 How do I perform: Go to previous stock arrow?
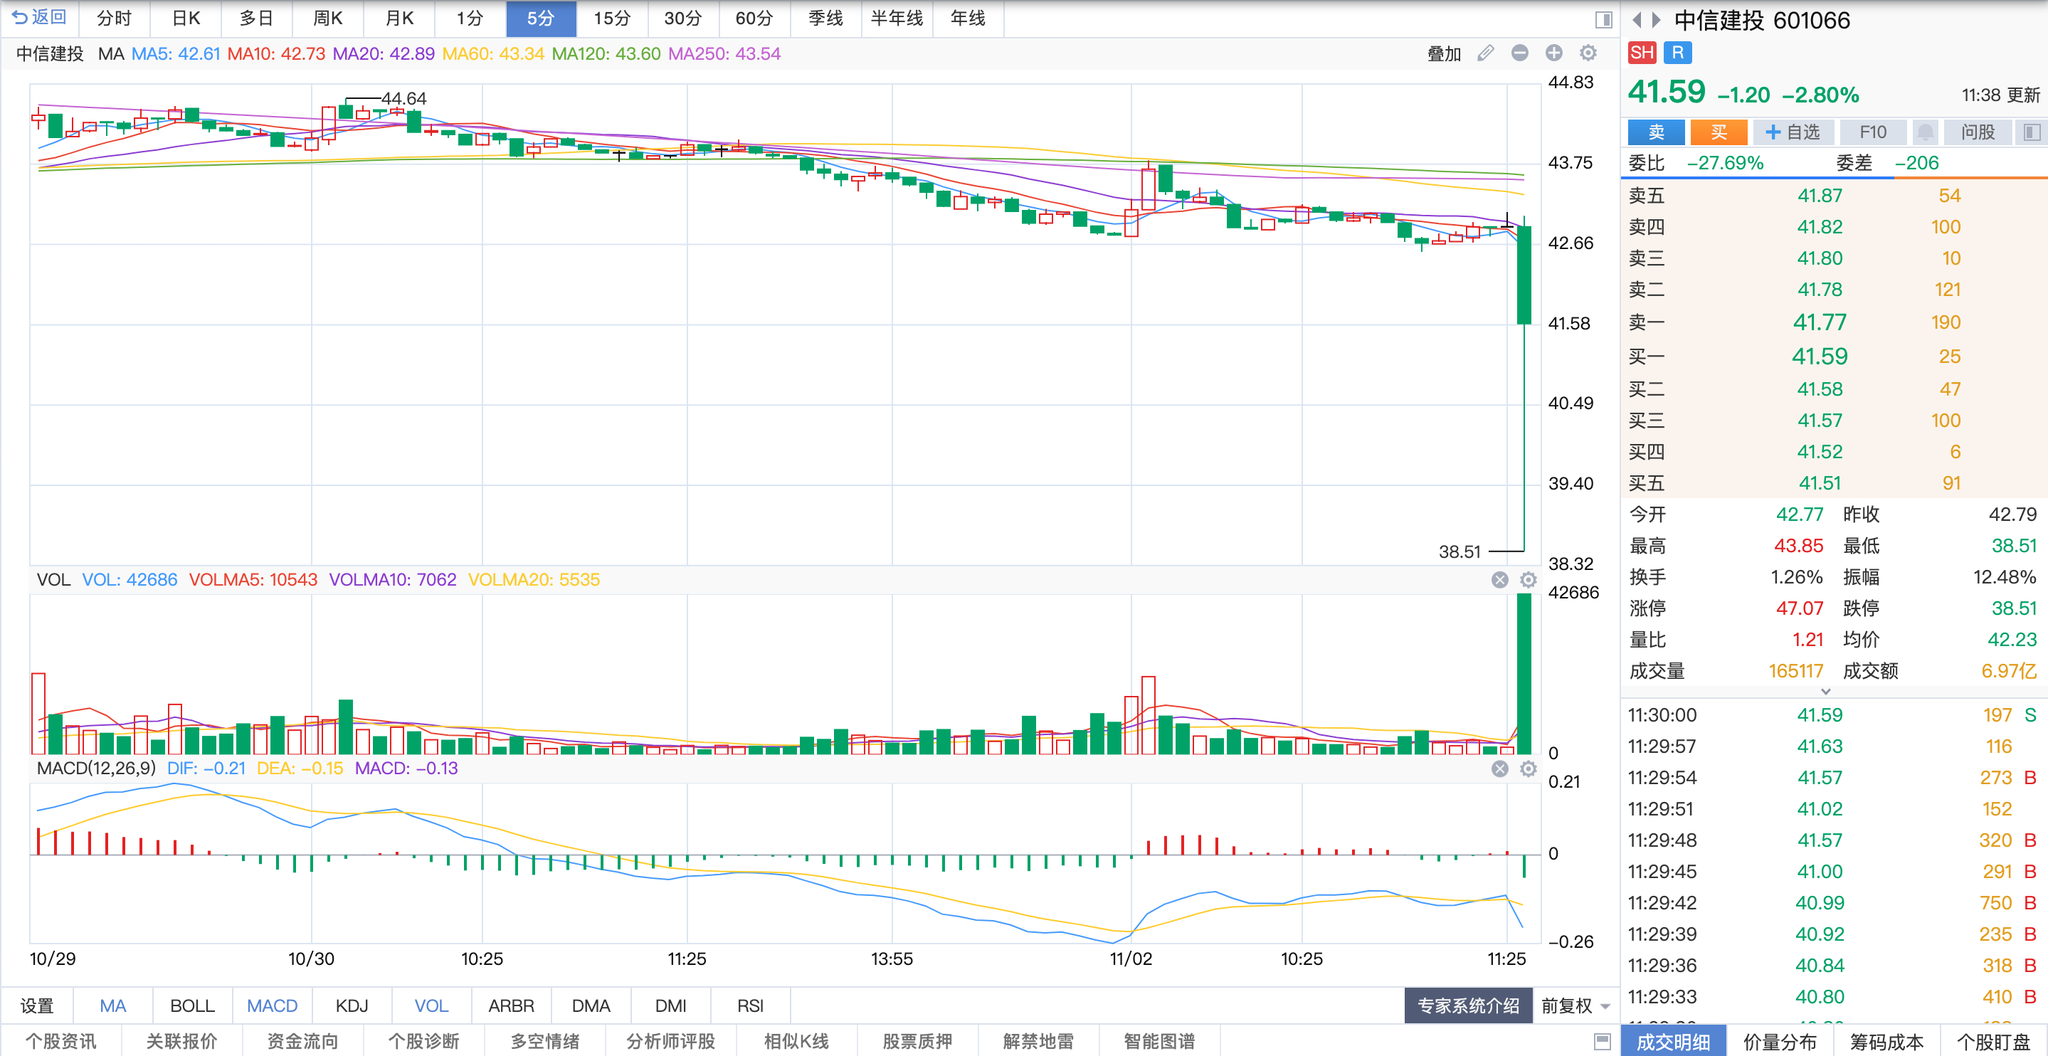(x=1637, y=20)
